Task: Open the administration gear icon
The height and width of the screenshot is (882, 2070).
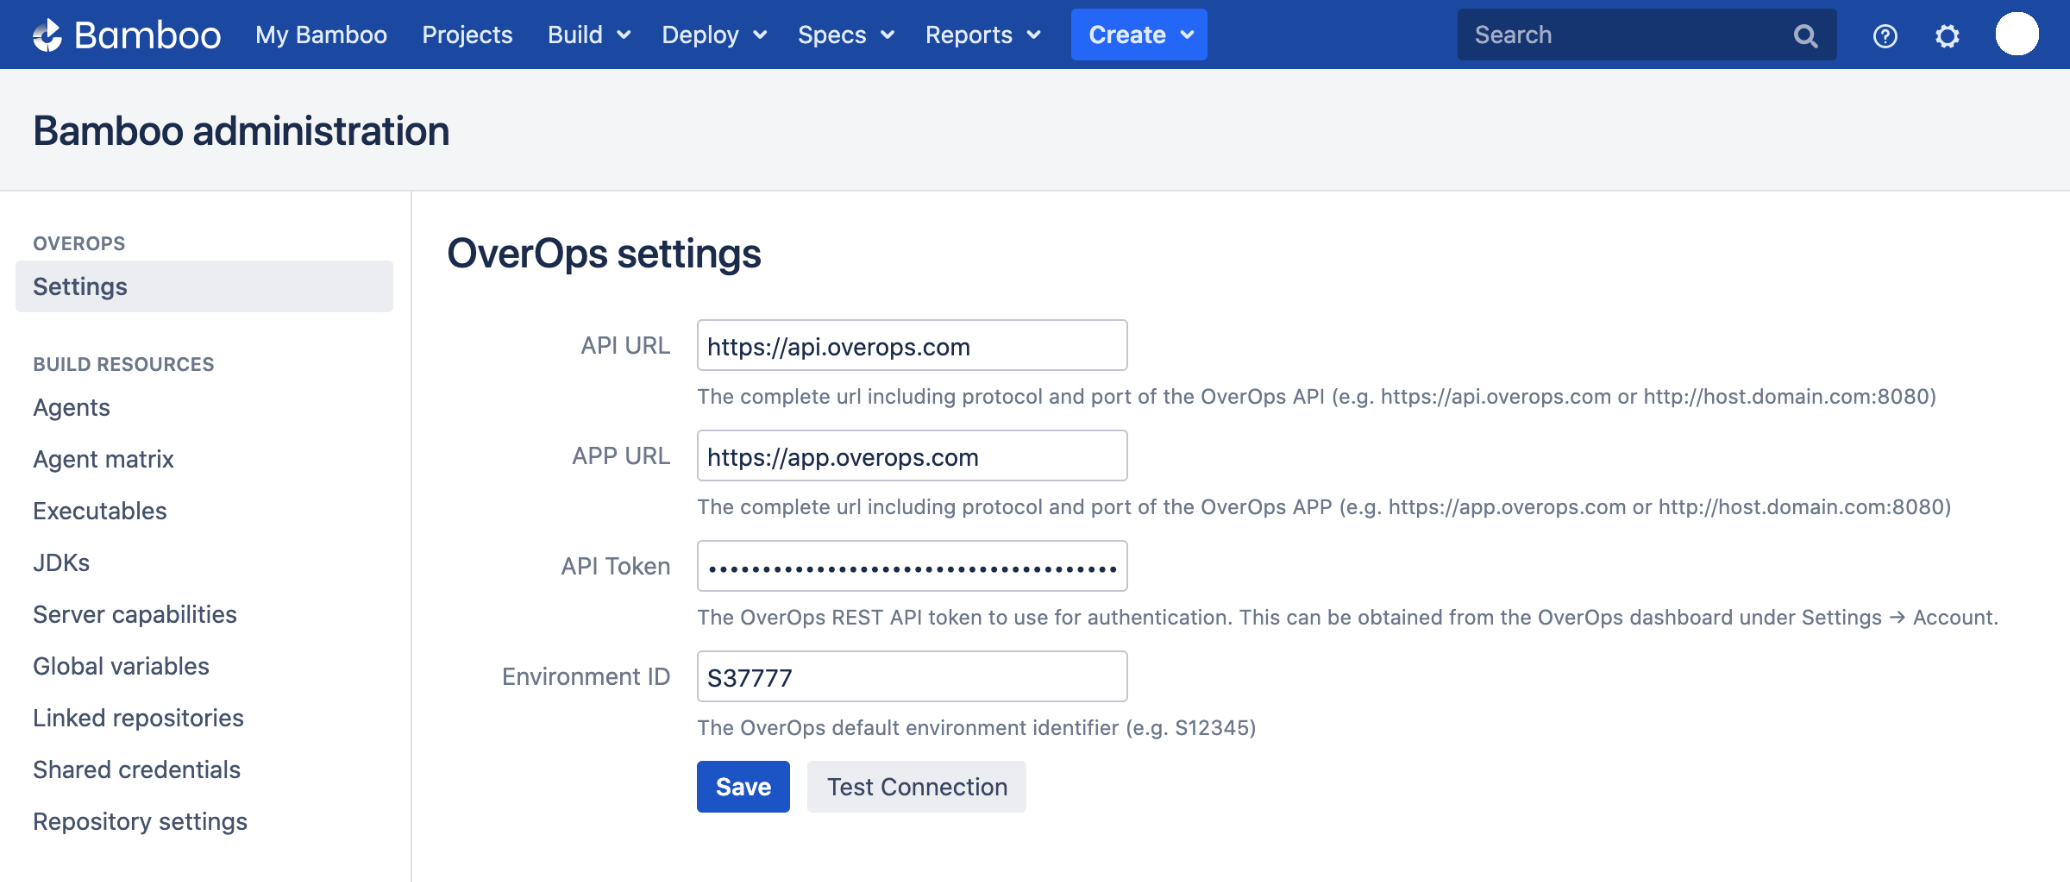Action: pos(1947,36)
